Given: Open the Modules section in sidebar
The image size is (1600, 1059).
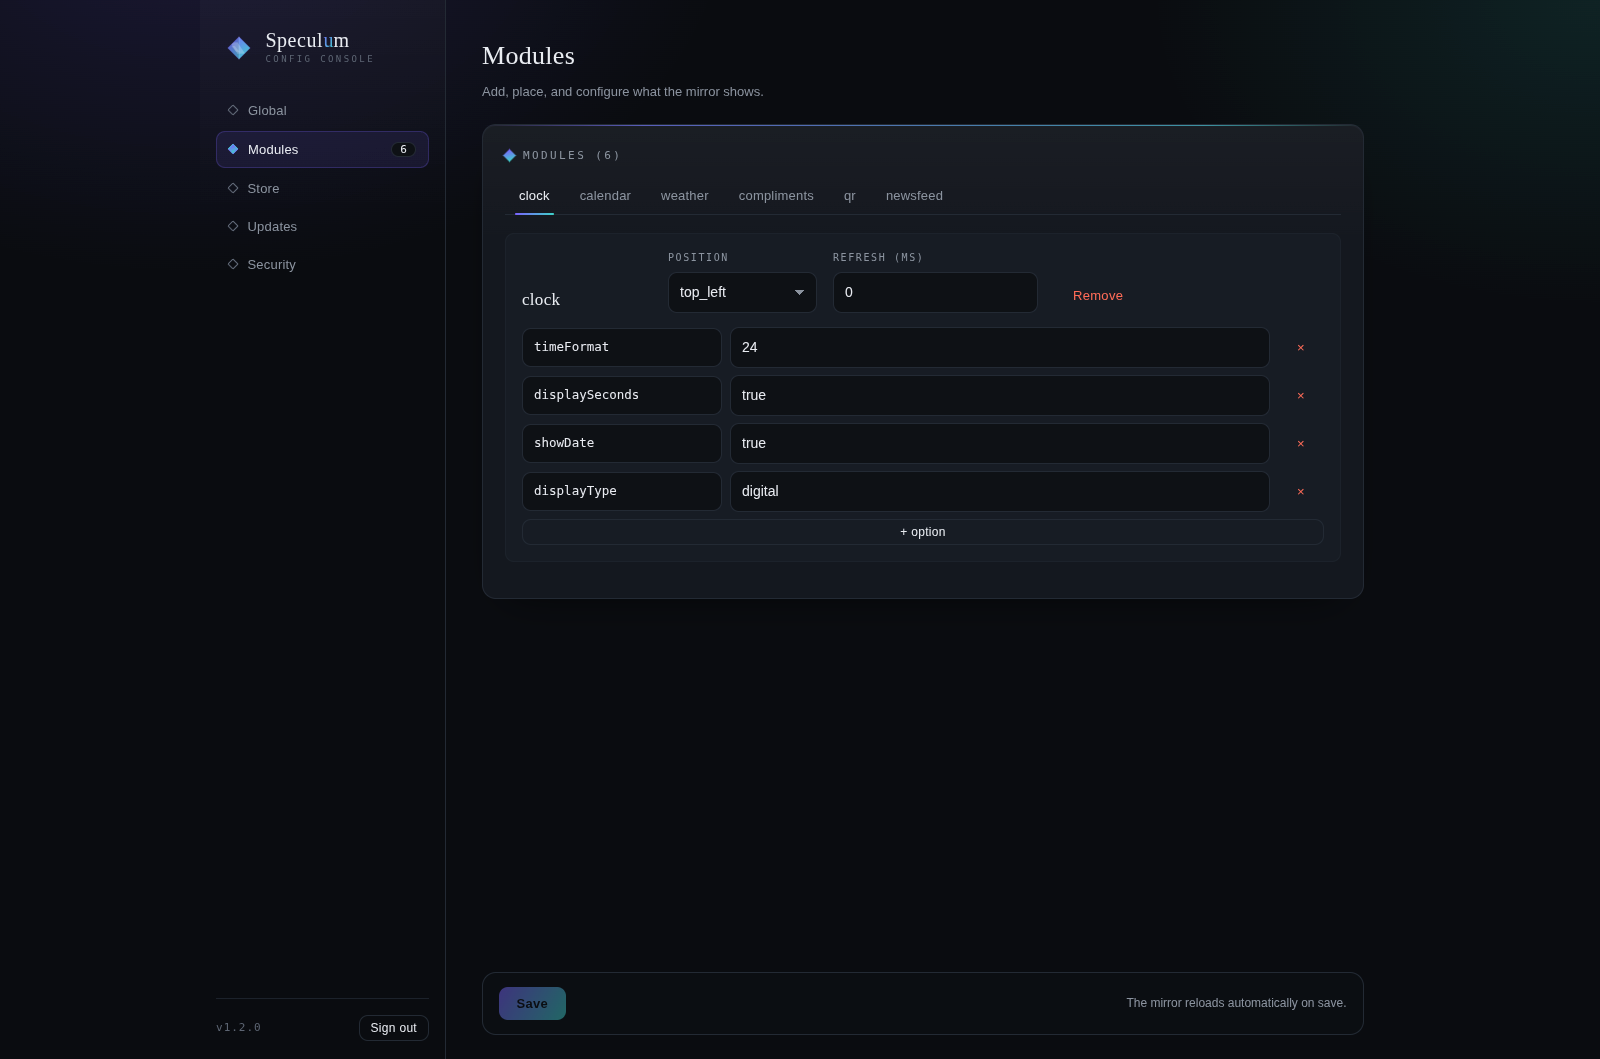Looking at the screenshot, I should [x=322, y=149].
